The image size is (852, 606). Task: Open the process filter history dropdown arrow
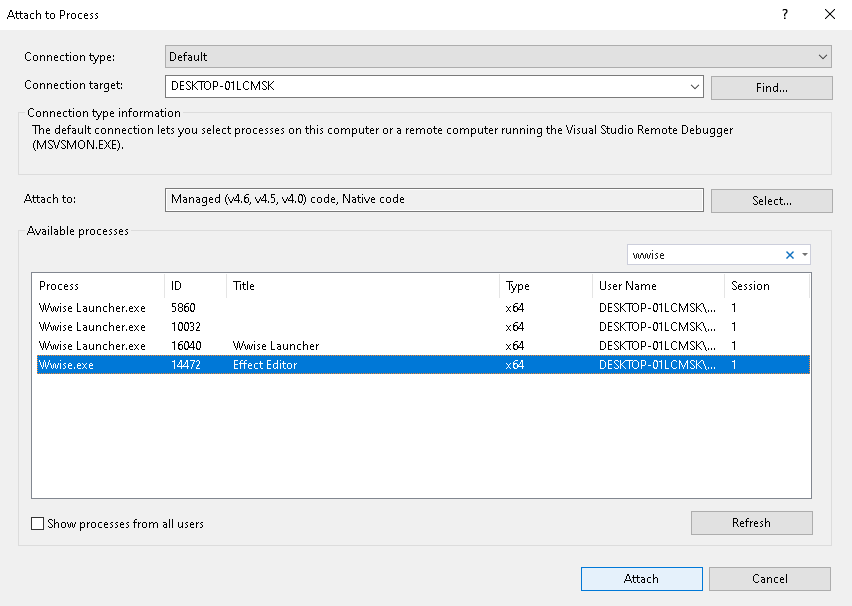[805, 255]
